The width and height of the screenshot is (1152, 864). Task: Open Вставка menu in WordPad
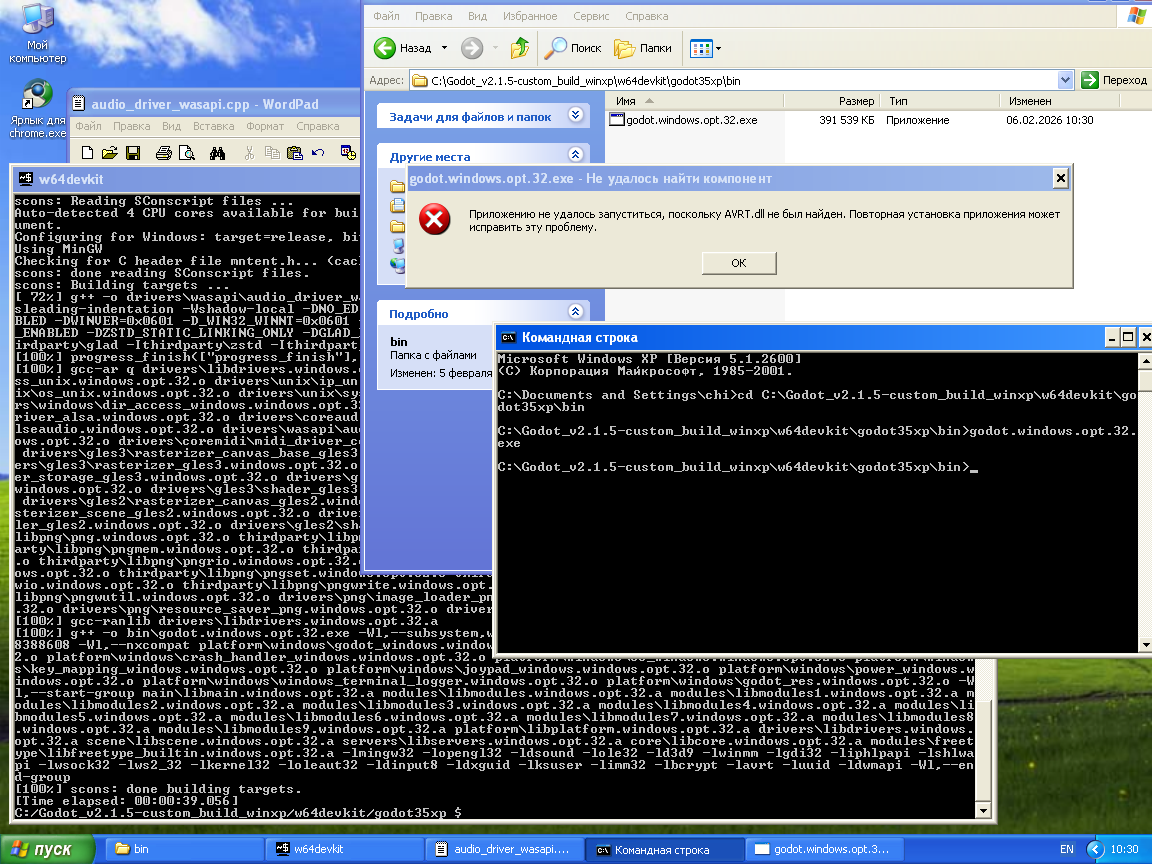click(x=213, y=126)
